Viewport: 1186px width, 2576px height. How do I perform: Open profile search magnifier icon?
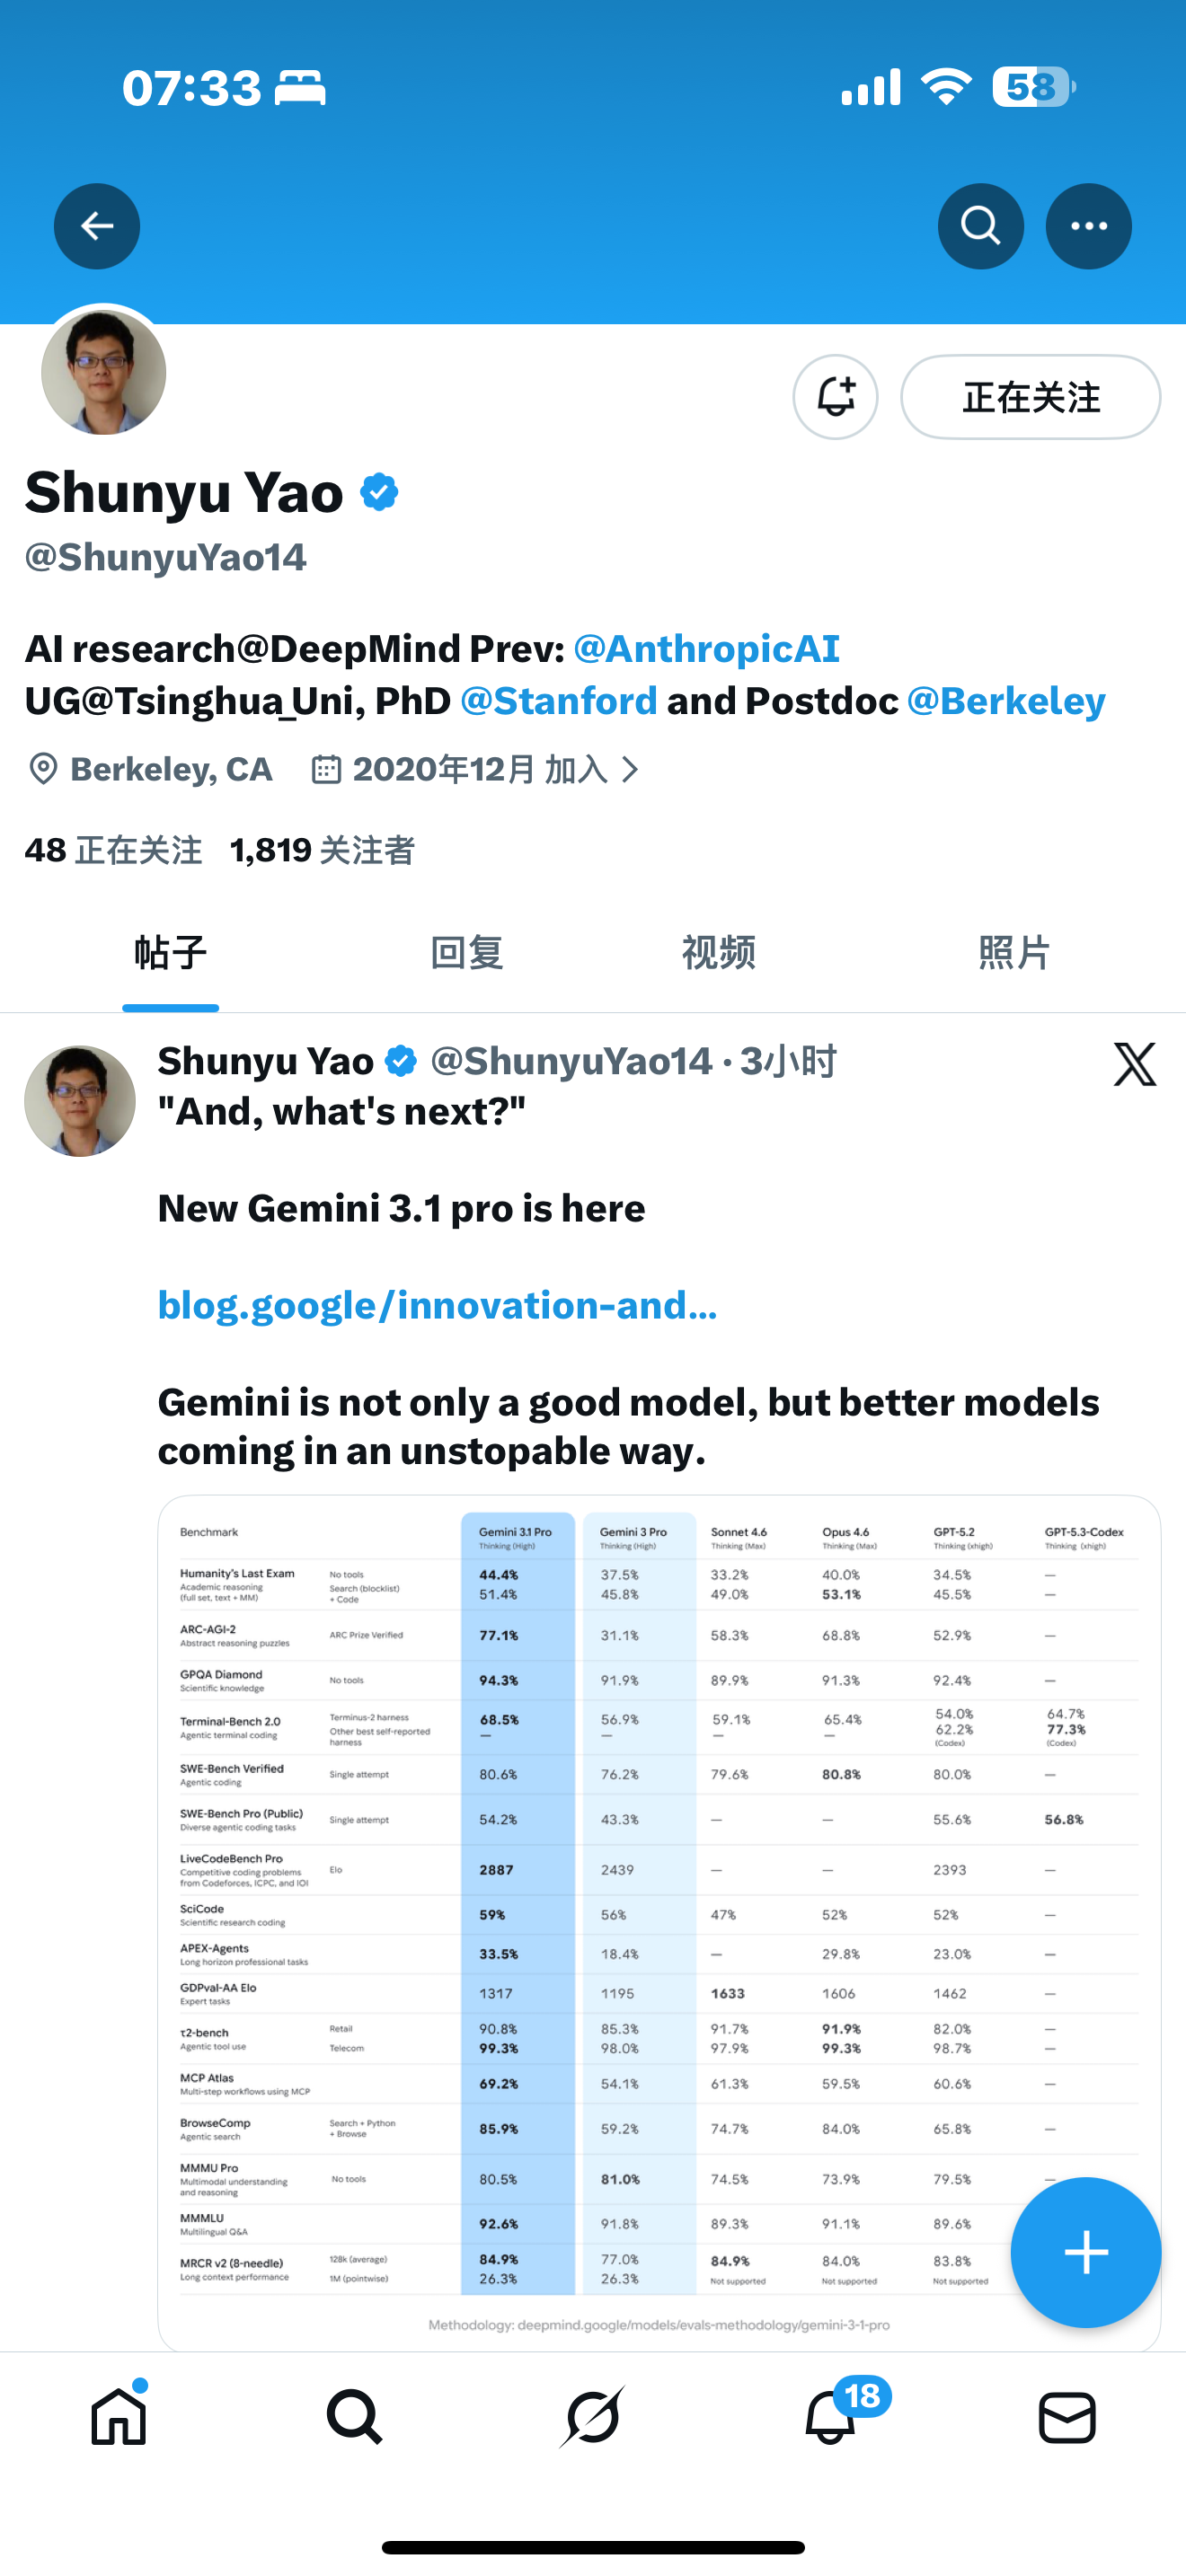[x=980, y=226]
